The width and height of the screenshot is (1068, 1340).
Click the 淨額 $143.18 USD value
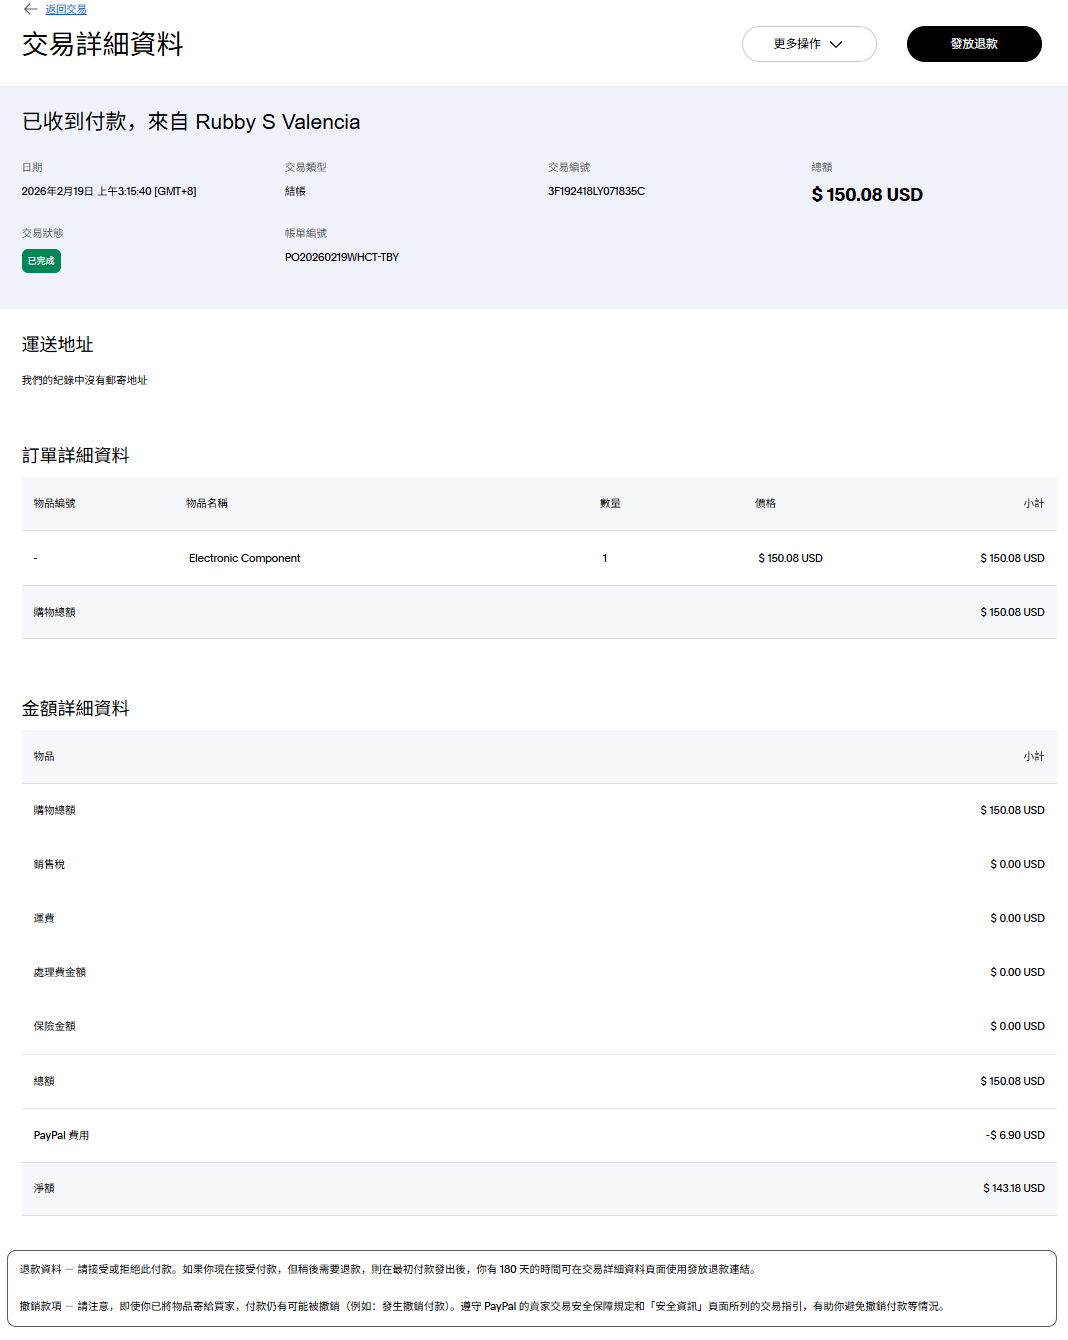[1013, 1188]
